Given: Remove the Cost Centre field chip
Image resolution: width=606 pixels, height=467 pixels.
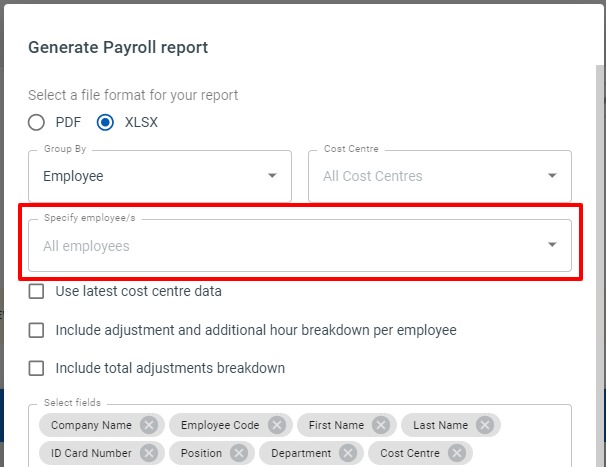Looking at the screenshot, I should pos(457,453).
